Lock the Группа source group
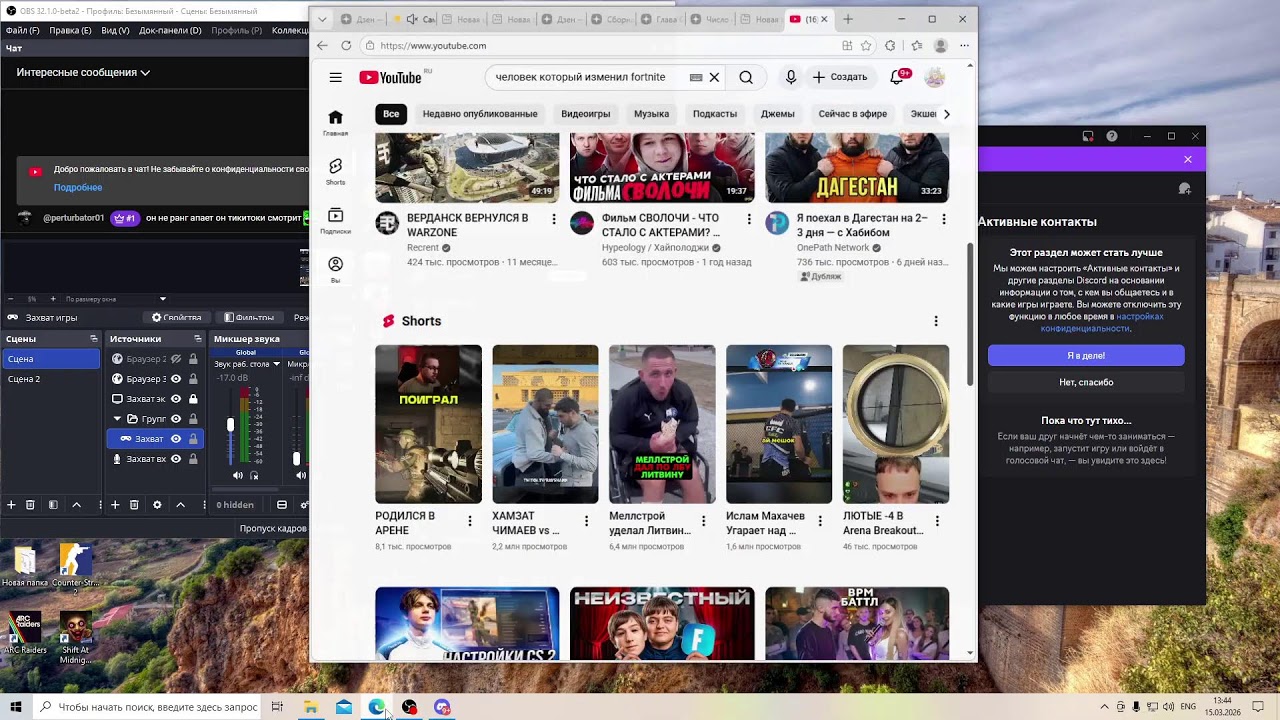Image resolution: width=1280 pixels, height=720 pixels. [x=193, y=419]
